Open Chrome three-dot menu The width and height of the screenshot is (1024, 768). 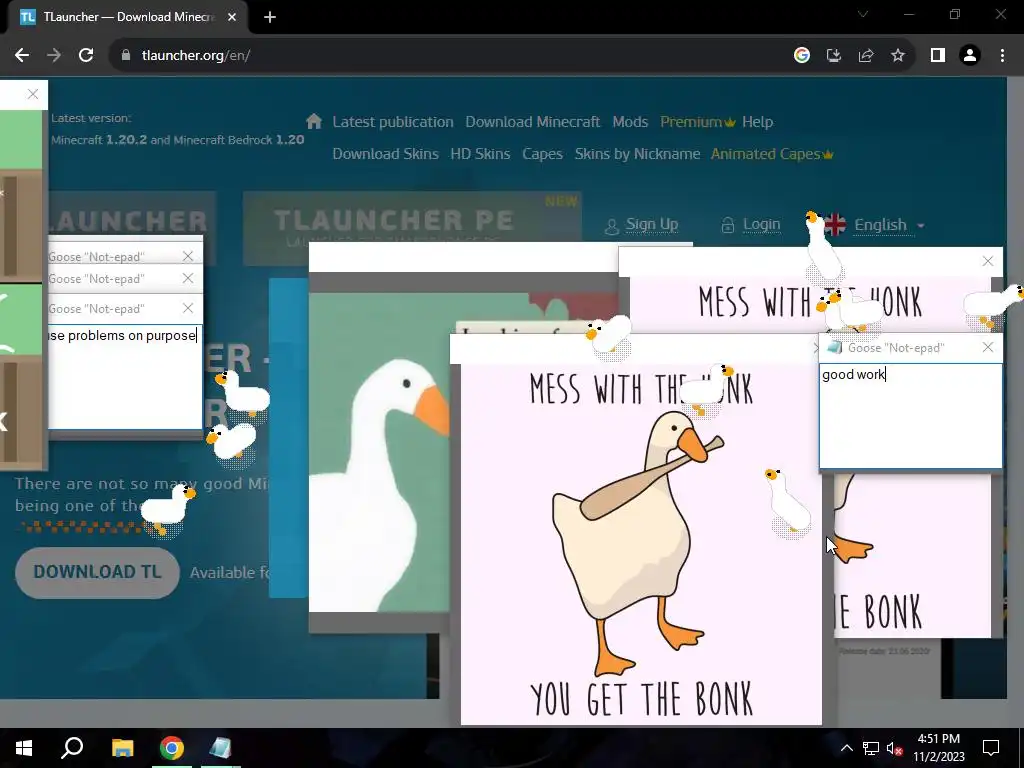coord(1002,56)
